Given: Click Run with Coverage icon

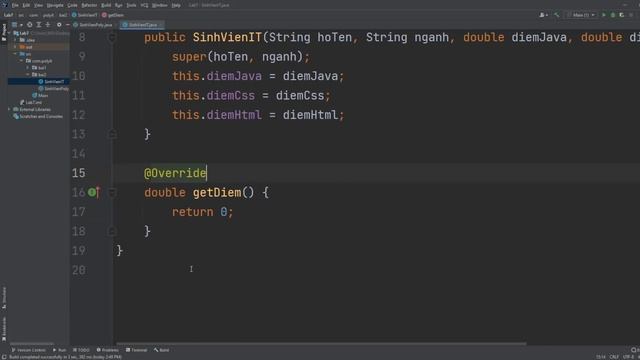Looking at the screenshot, I should pyautogui.click(x=622, y=15).
